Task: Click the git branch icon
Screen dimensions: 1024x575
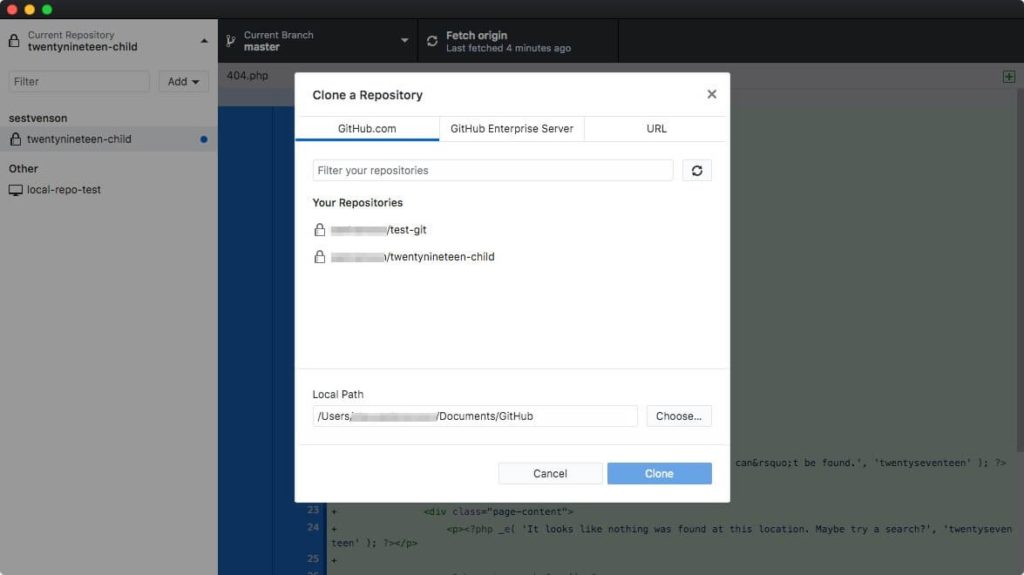Action: 231,41
